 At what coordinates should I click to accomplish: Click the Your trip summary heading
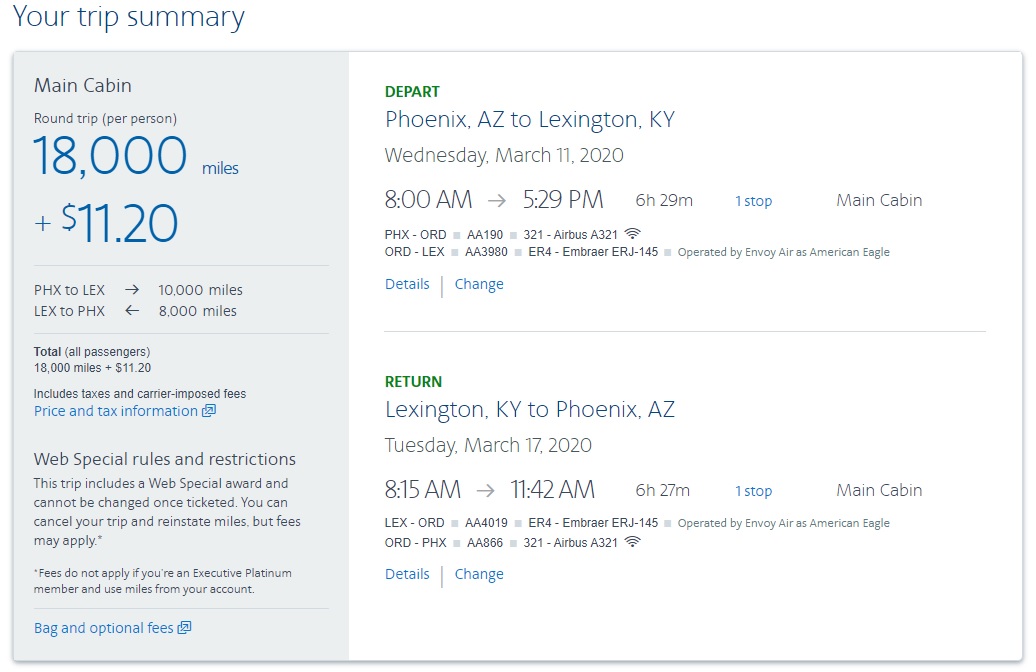[129, 17]
